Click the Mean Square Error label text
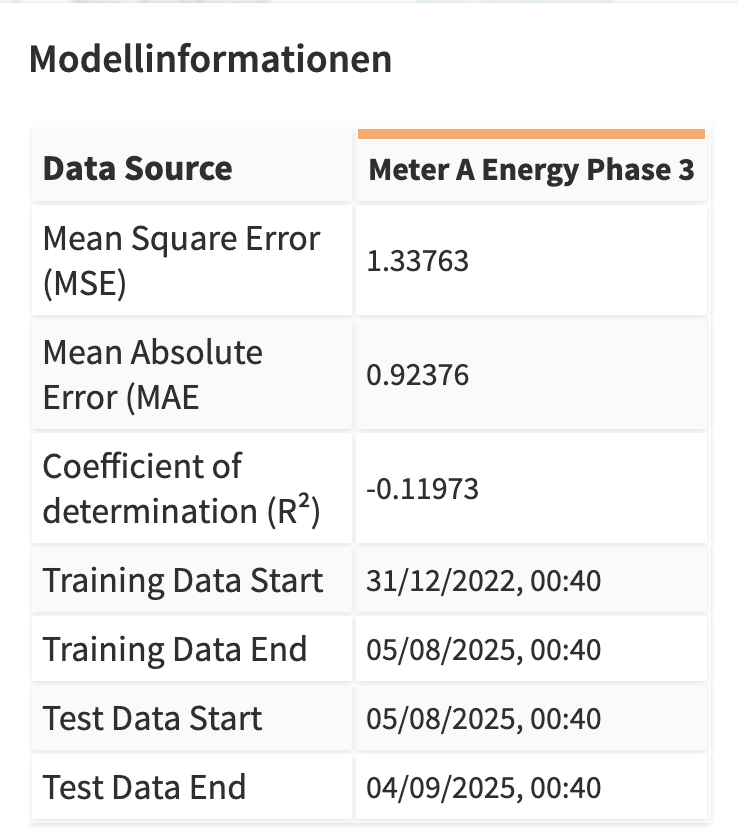Image resolution: width=738 pixels, height=832 pixels. click(x=181, y=239)
